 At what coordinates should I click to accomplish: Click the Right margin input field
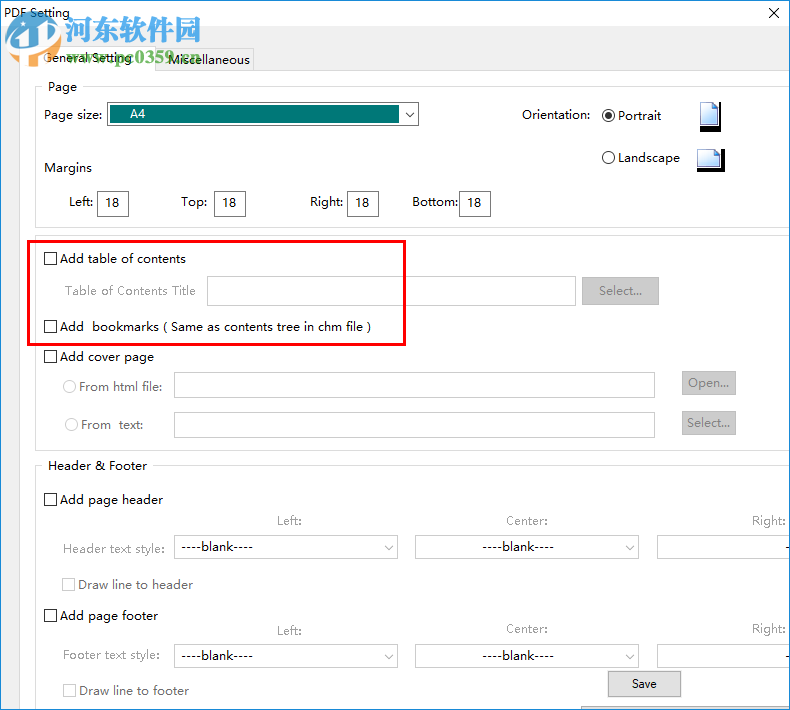tap(363, 204)
